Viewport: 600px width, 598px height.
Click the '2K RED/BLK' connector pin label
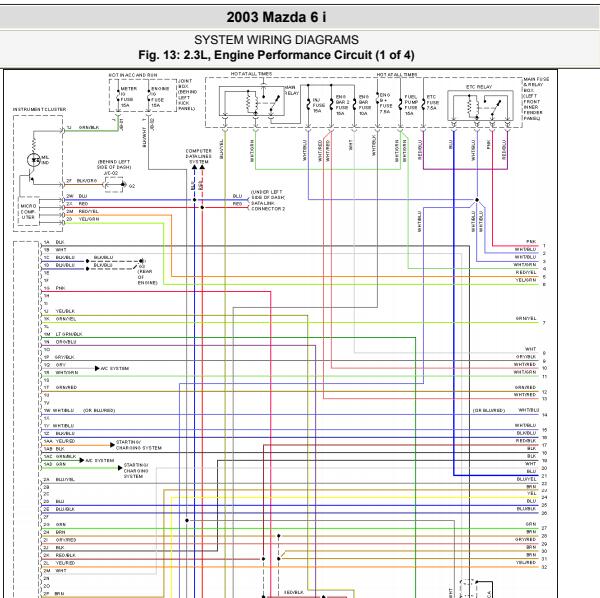point(60,555)
